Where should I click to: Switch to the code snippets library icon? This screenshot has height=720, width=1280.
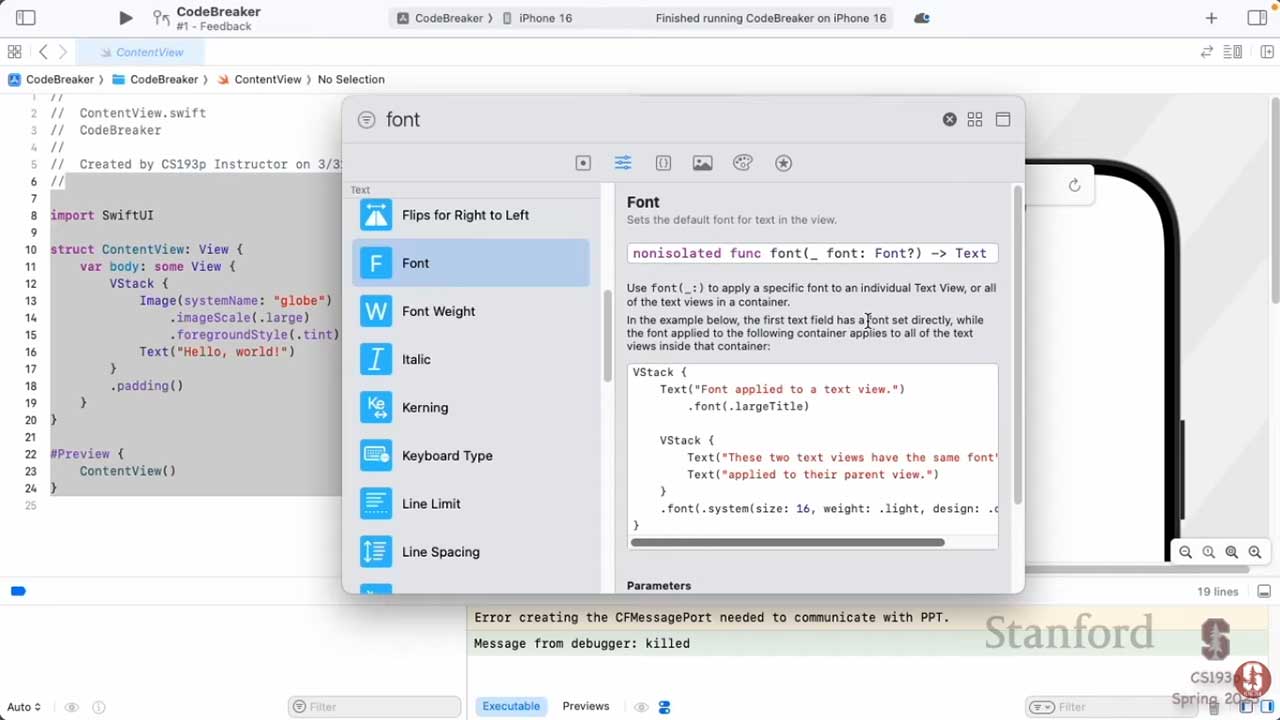663,163
